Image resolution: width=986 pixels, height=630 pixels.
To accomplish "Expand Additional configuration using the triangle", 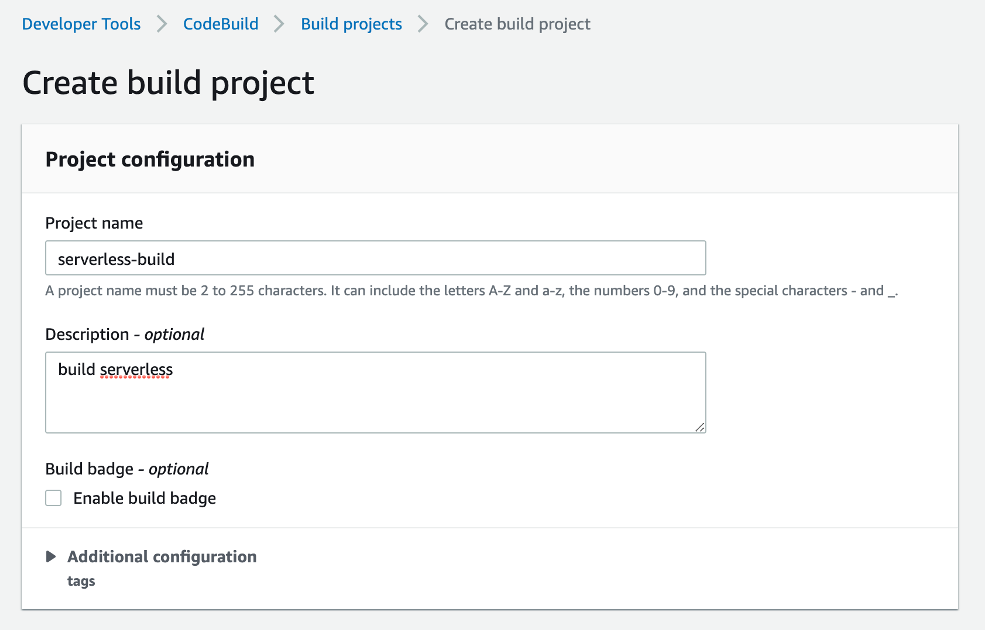I will (51, 557).
